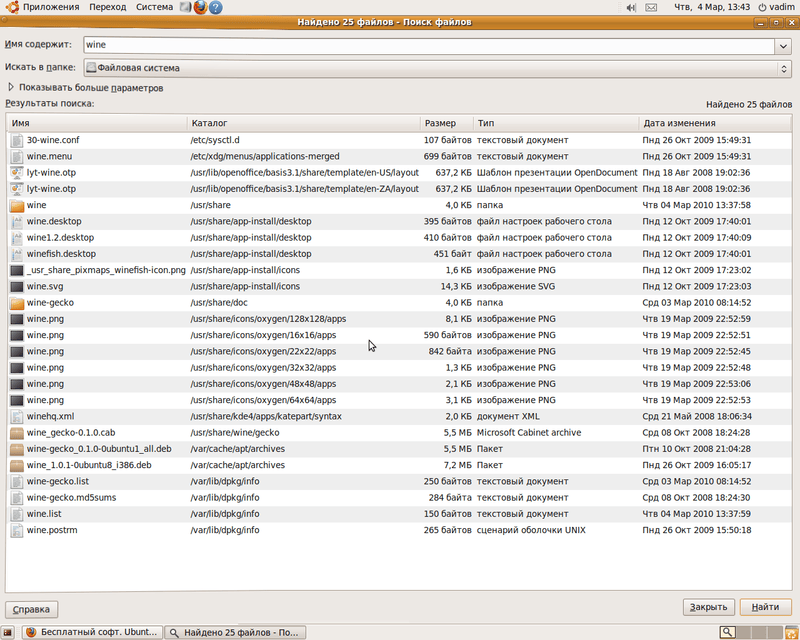This screenshot has height=640, width=800.
Task: Open the help icon in top panel
Action: tap(216, 7)
